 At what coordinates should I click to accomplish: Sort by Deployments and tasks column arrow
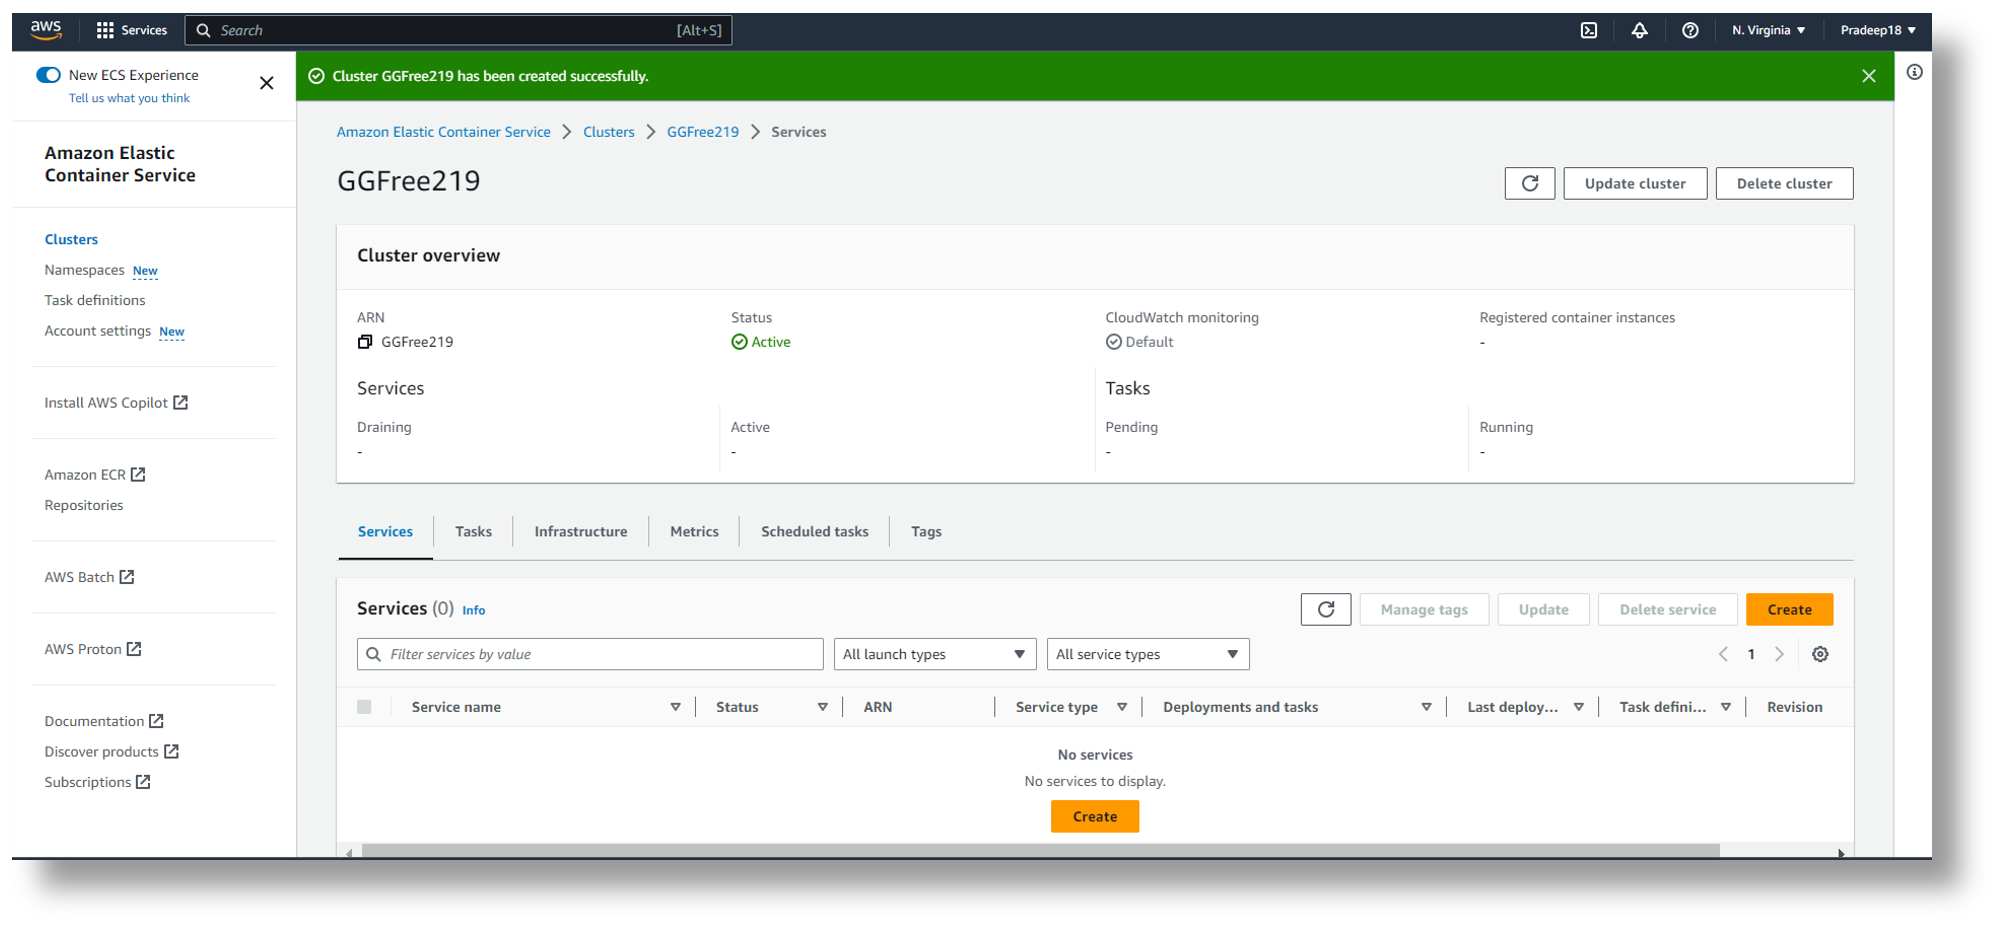tap(1426, 707)
